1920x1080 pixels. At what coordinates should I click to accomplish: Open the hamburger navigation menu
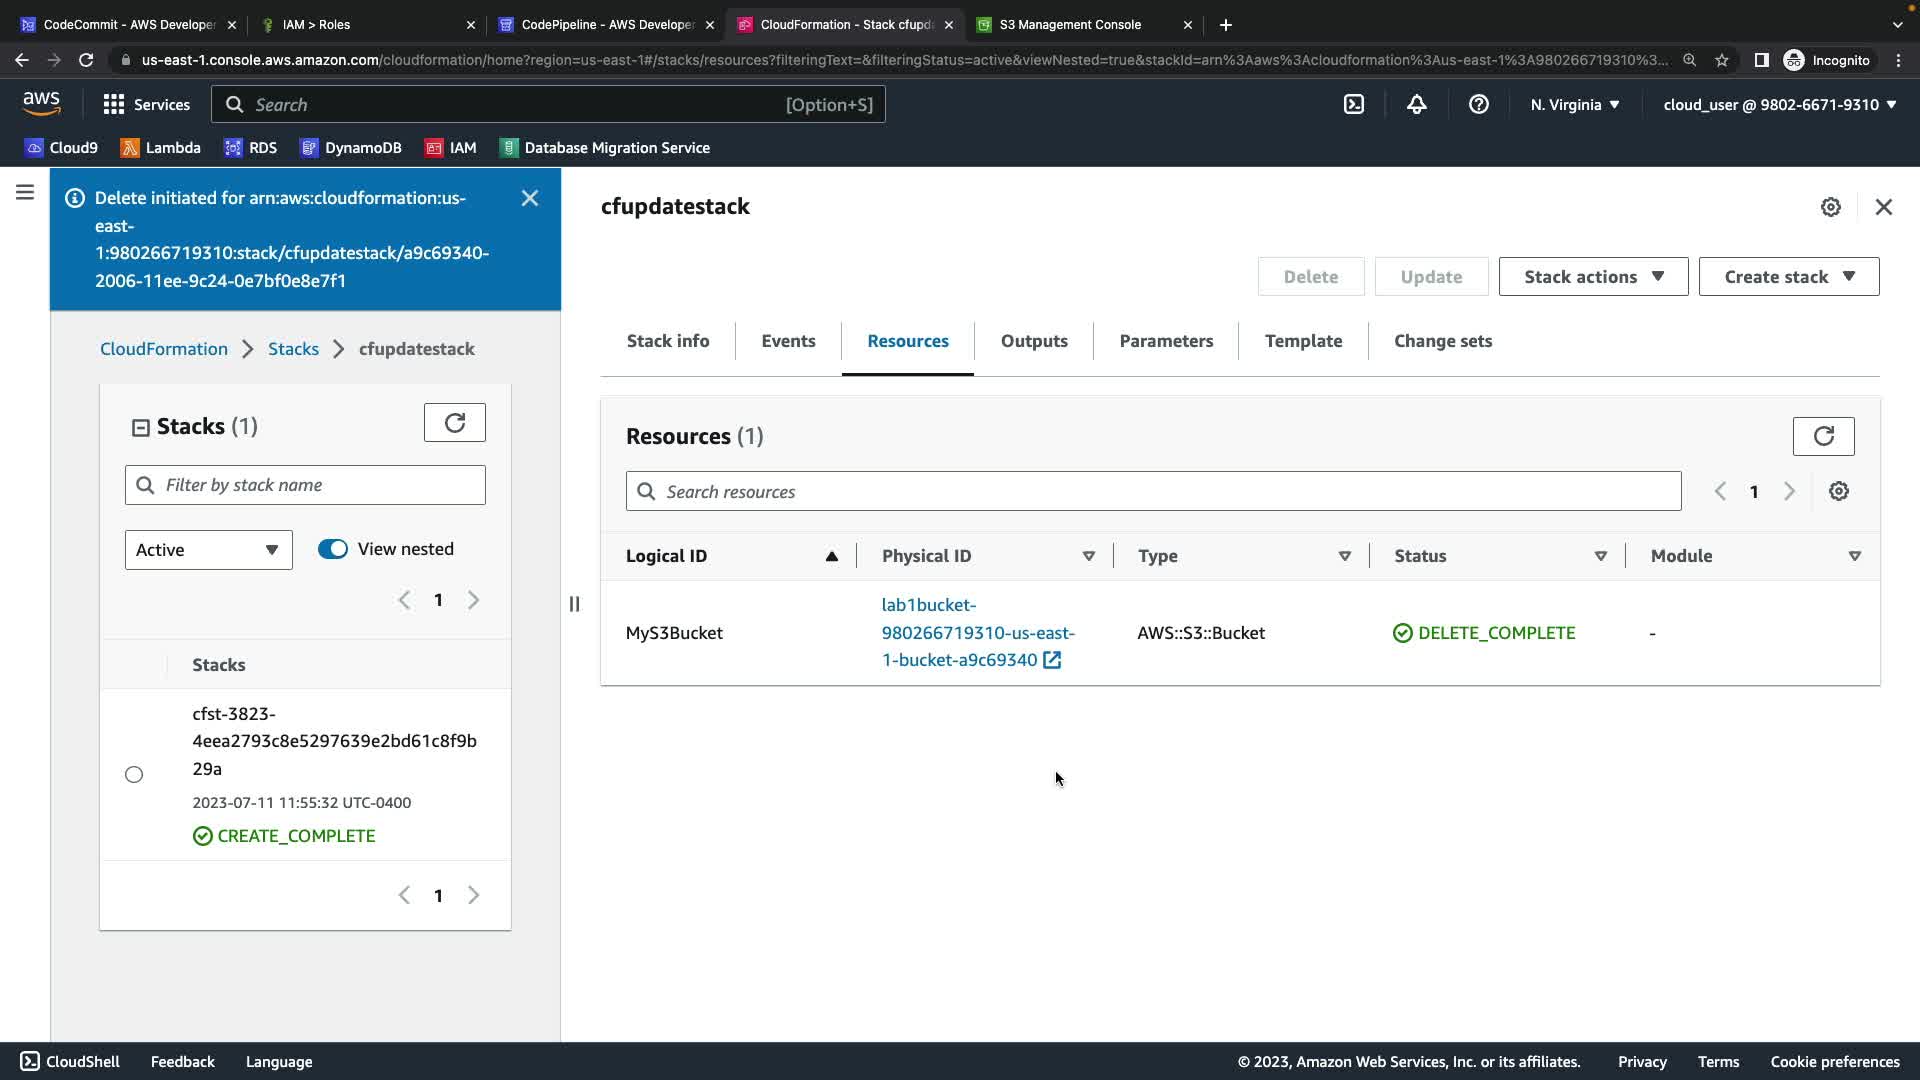click(x=25, y=192)
